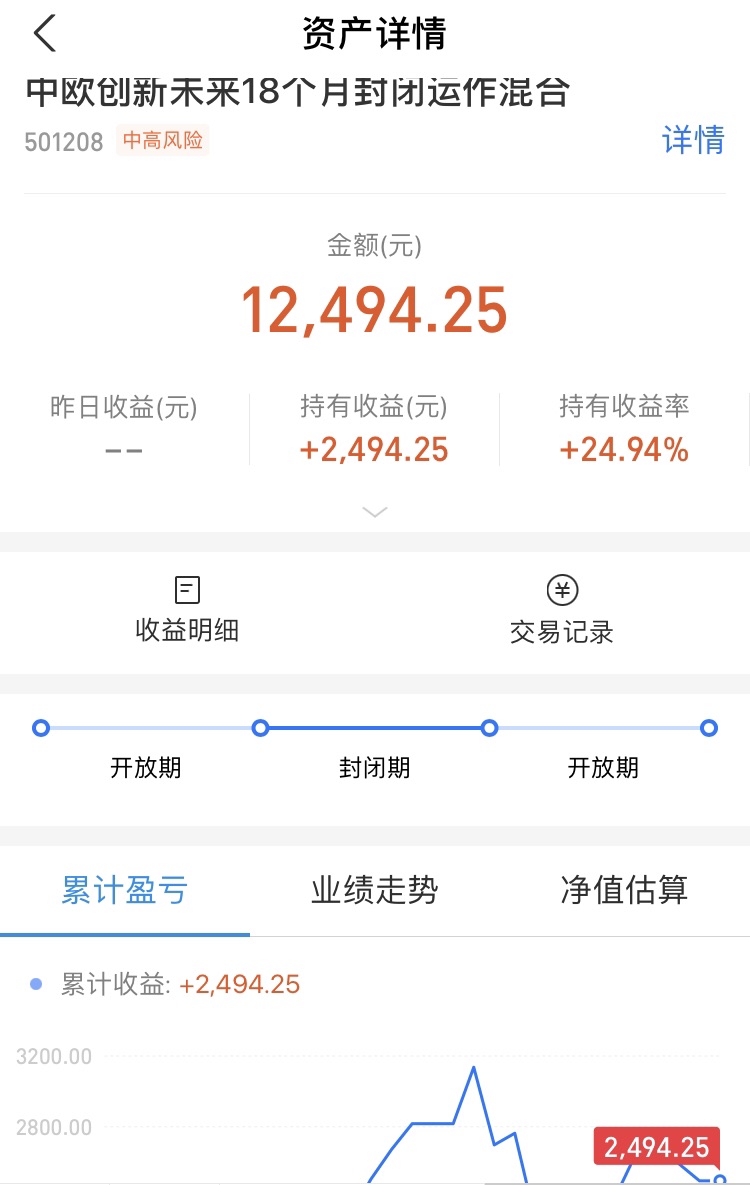Click the 交易记录 label
Image resolution: width=750 pixels, height=1185 pixels.
(x=562, y=632)
